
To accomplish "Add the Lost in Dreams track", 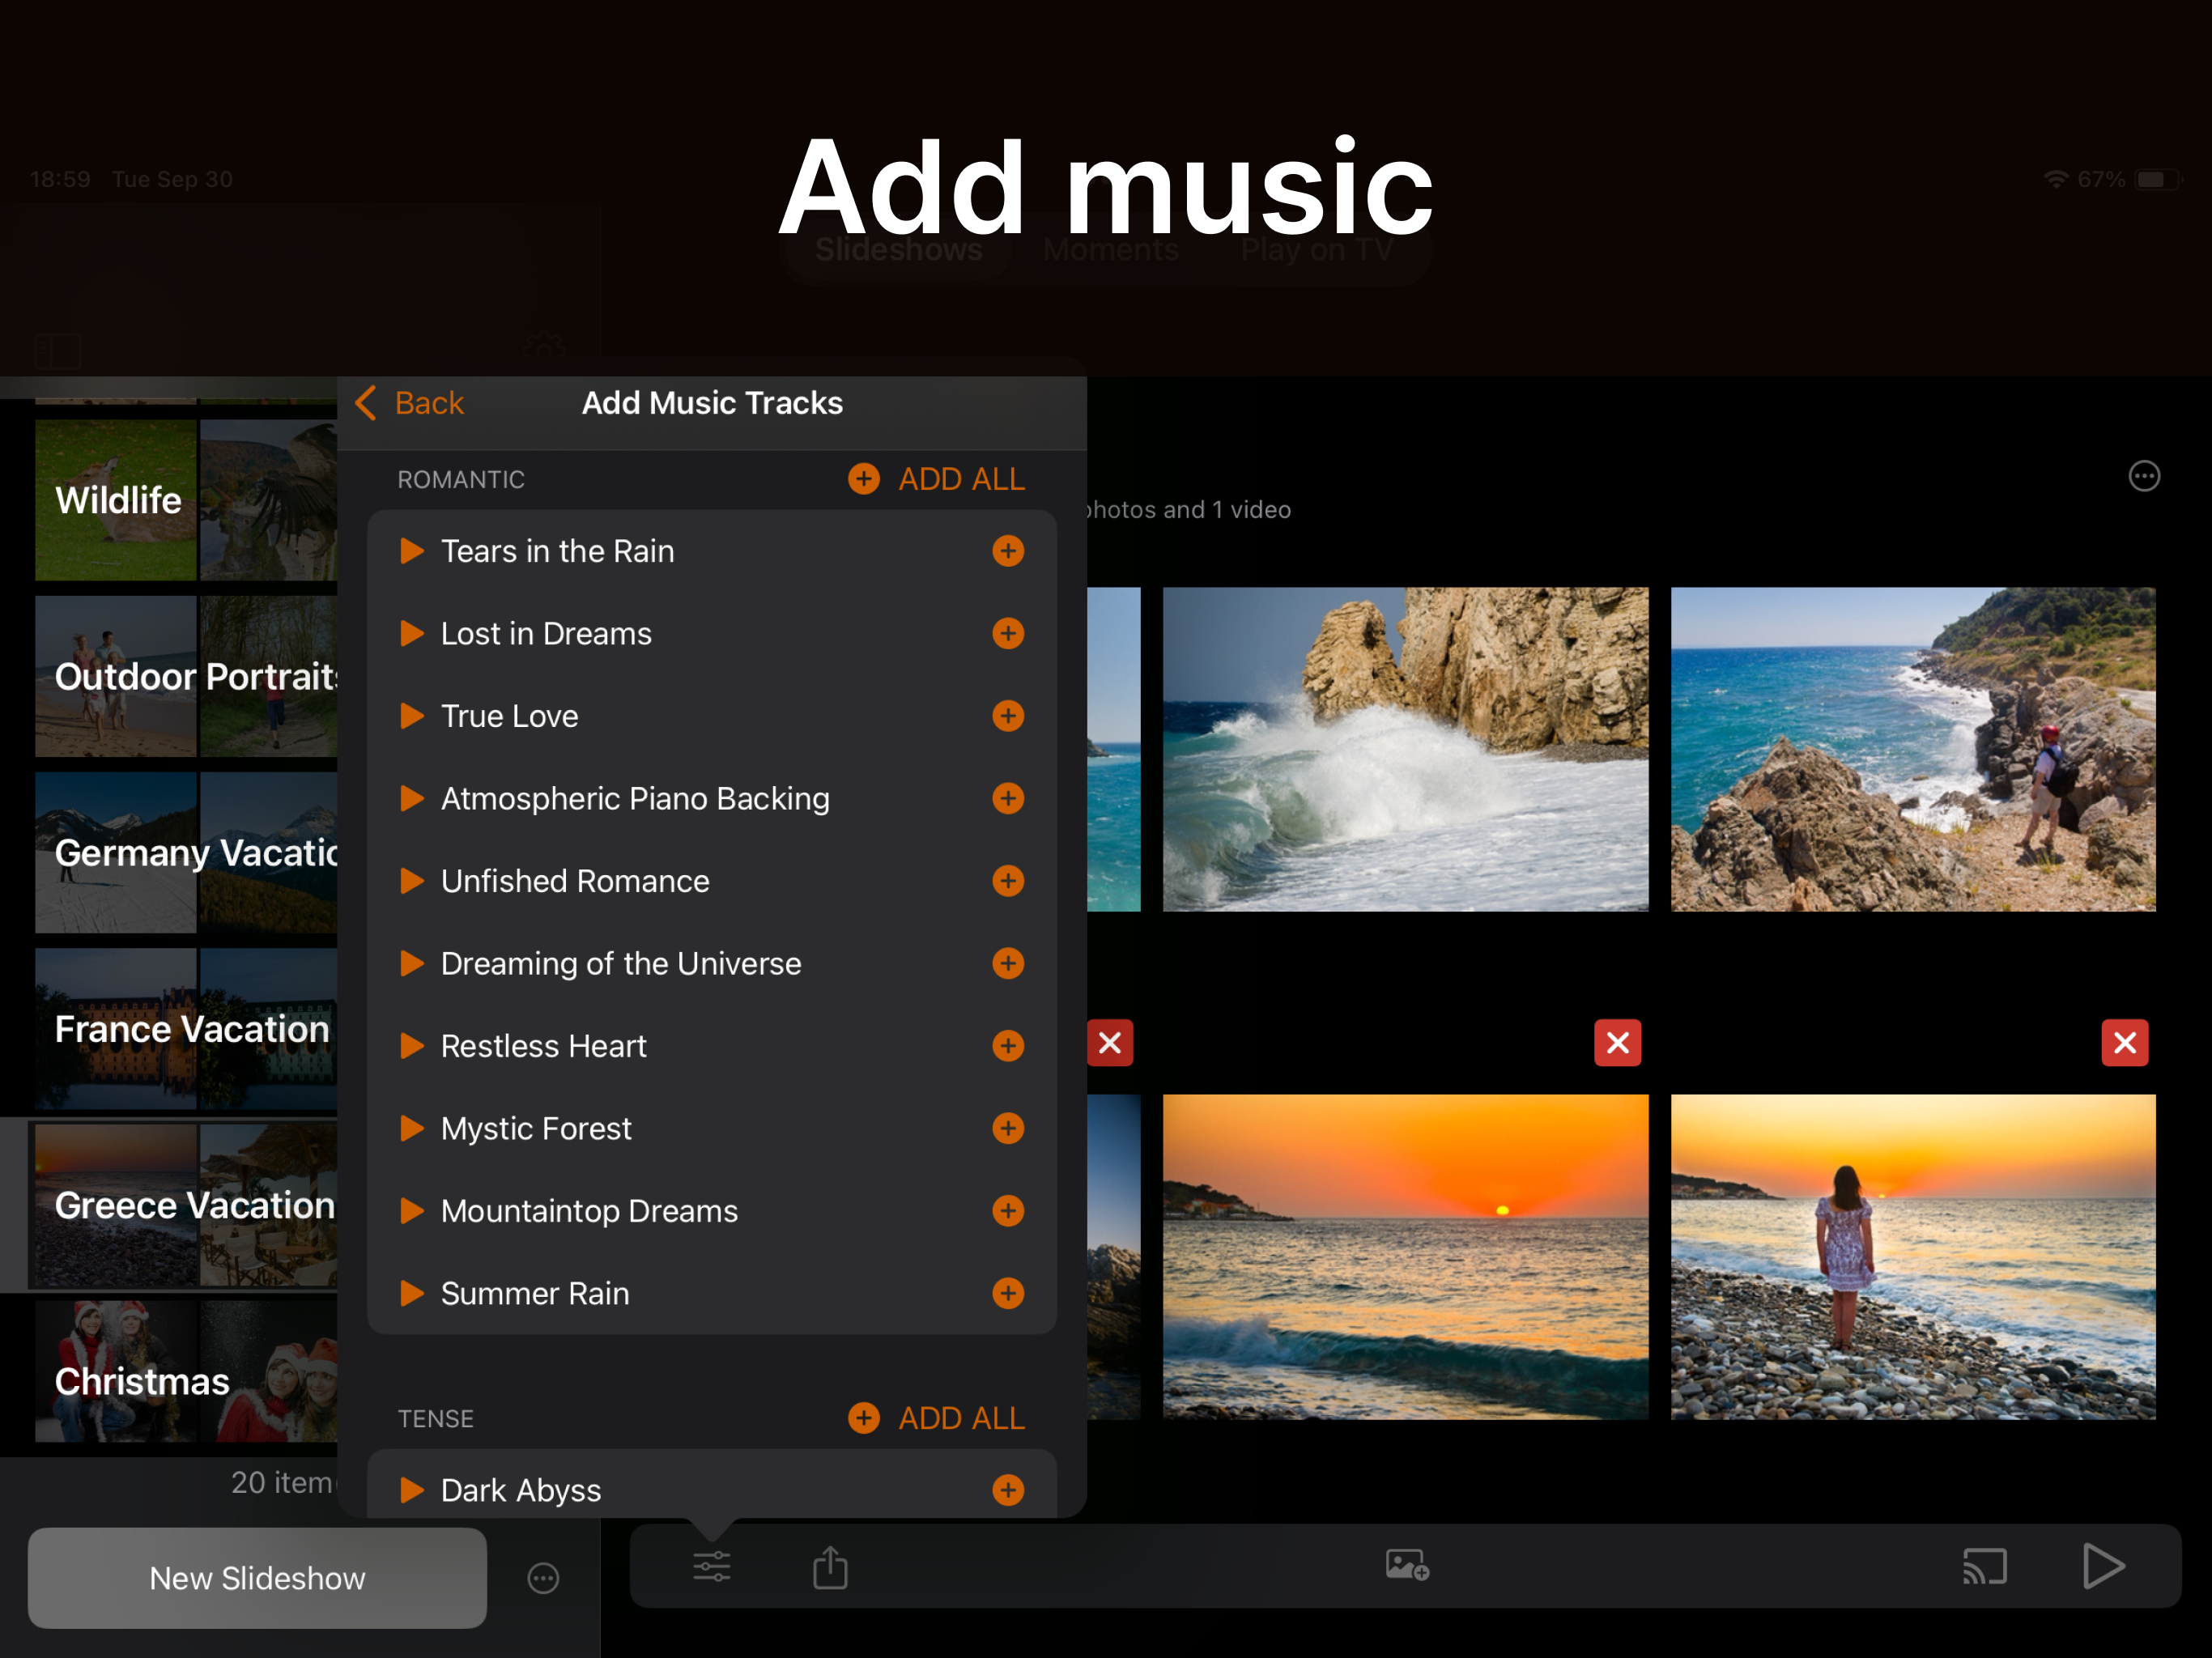I will tap(1007, 634).
